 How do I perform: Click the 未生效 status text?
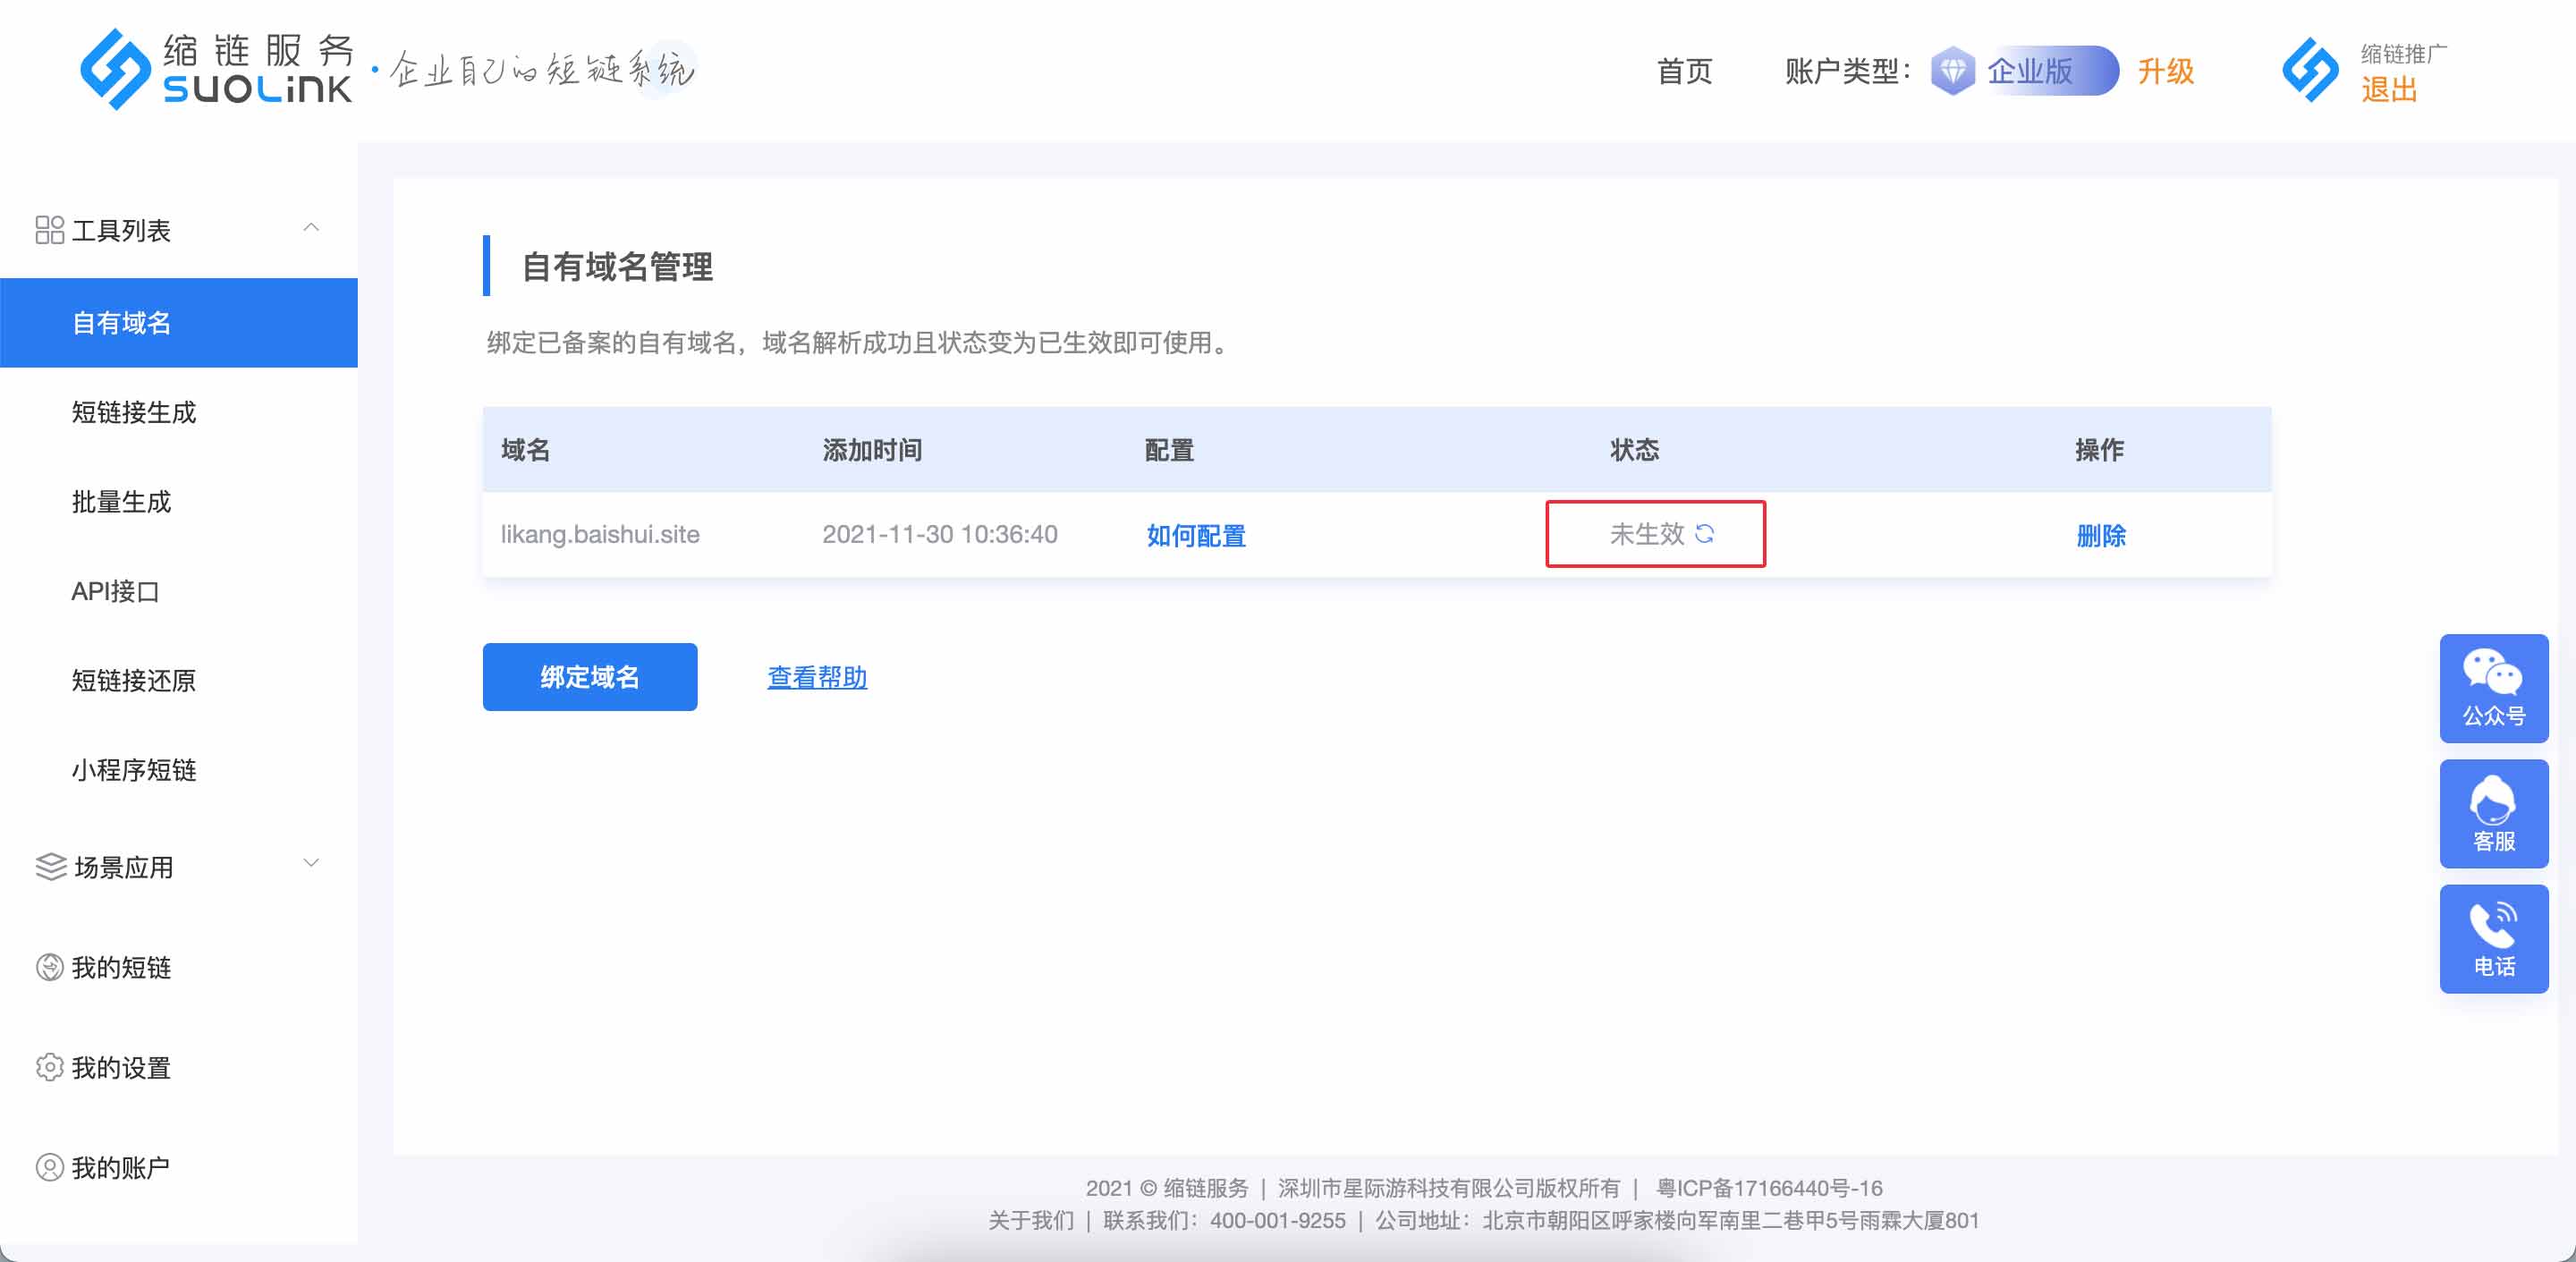coord(1647,534)
